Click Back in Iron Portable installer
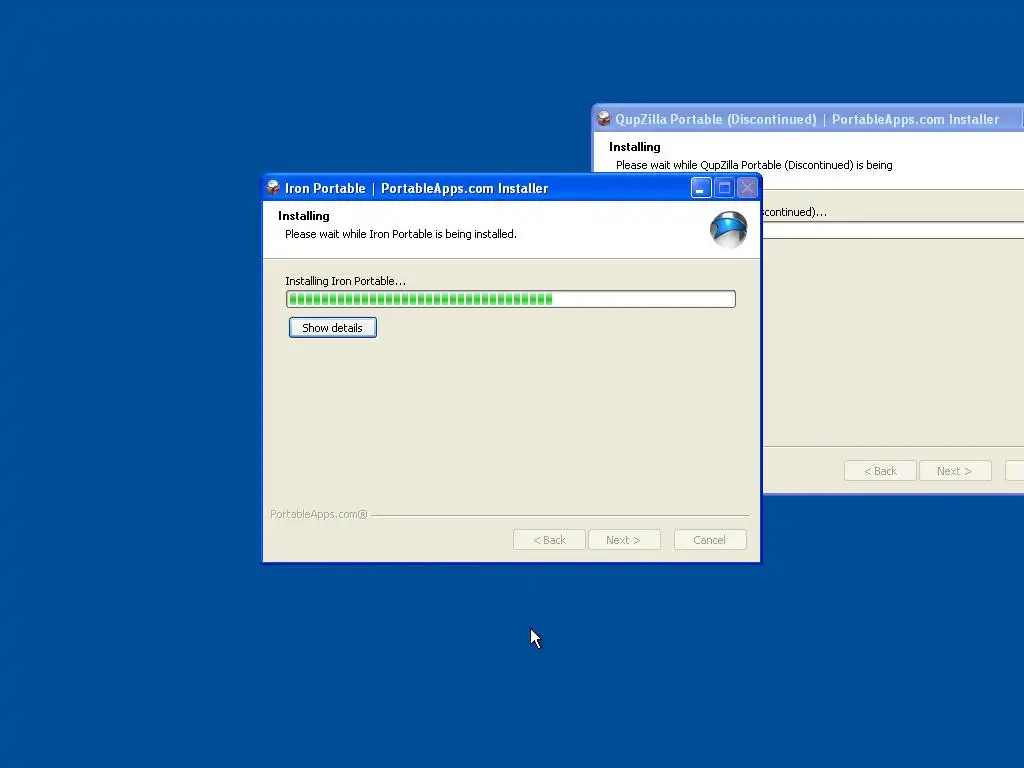 click(549, 540)
